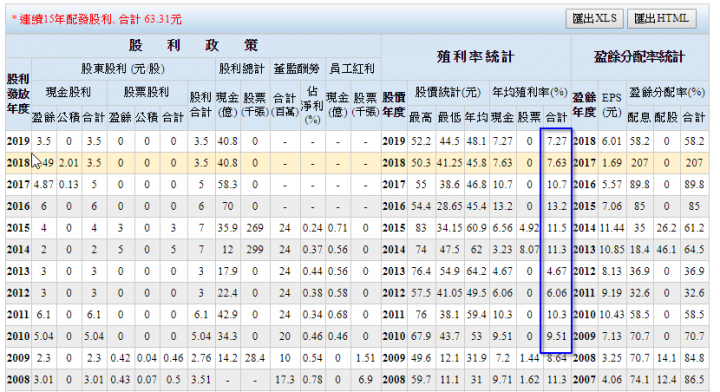The width and height of the screenshot is (720, 392).
Task: Click the 匯出HTML export button
Action: coord(661,19)
